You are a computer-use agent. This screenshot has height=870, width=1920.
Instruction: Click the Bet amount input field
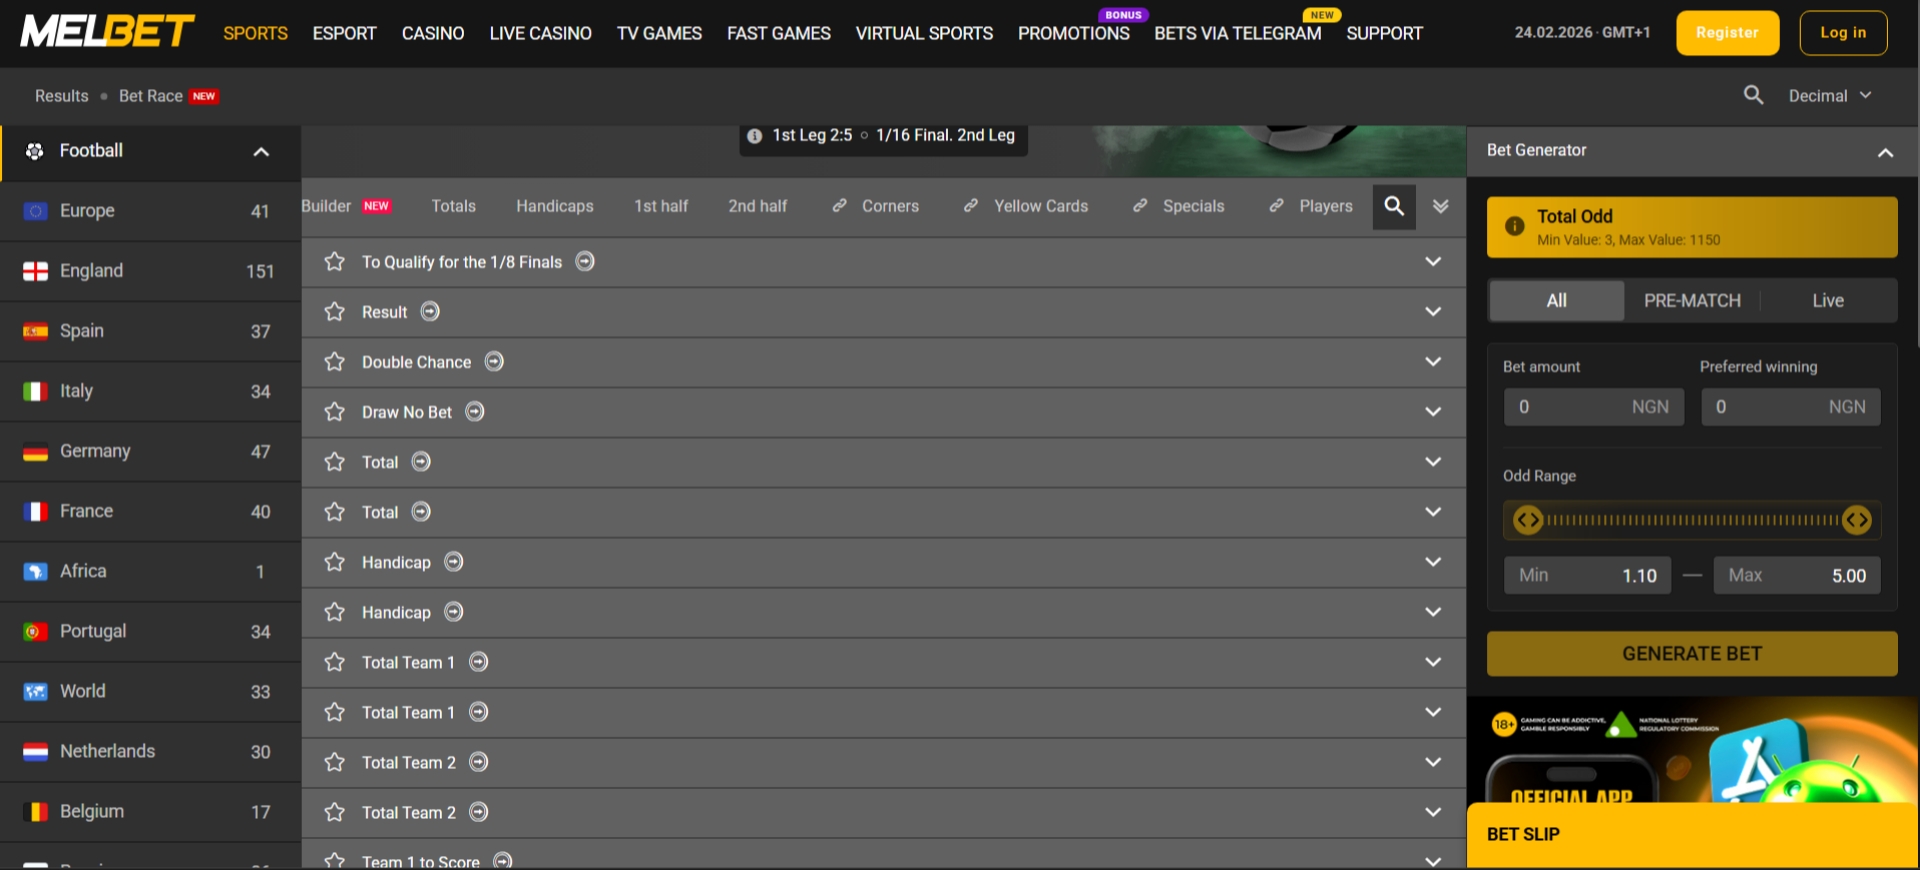click(1594, 407)
